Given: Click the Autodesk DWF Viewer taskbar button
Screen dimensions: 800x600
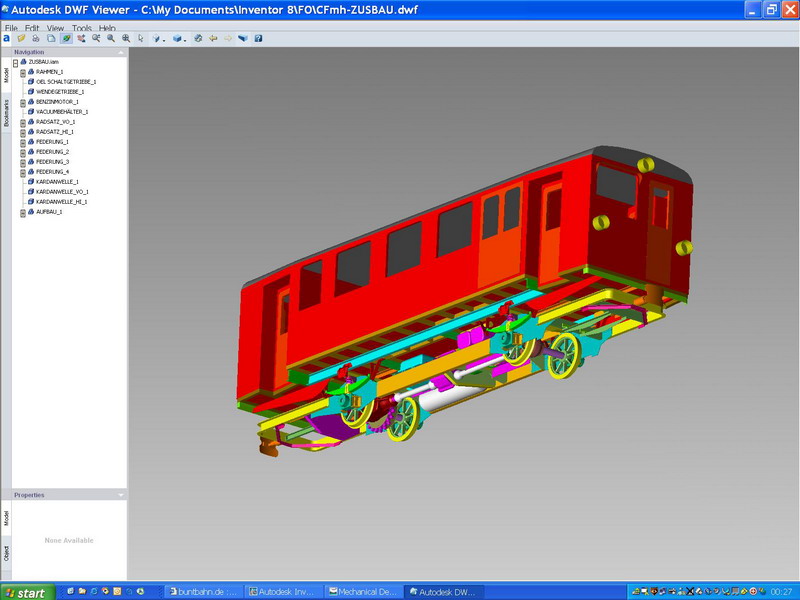Looking at the screenshot, I should tap(444, 592).
